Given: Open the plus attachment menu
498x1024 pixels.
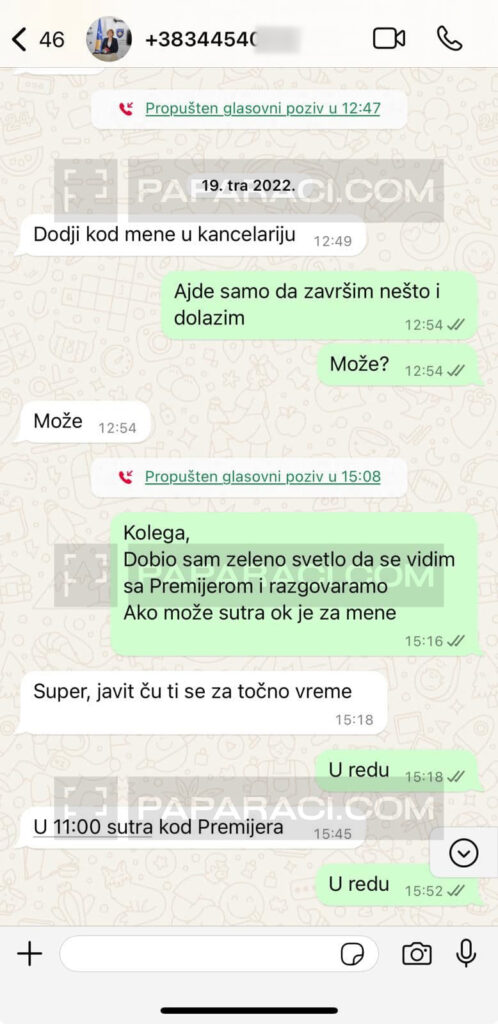Looking at the screenshot, I should [x=29, y=954].
